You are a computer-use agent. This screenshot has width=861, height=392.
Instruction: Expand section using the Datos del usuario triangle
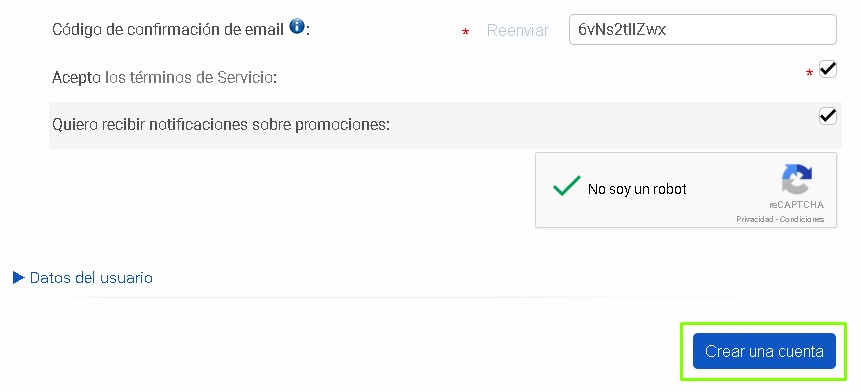pos(19,278)
